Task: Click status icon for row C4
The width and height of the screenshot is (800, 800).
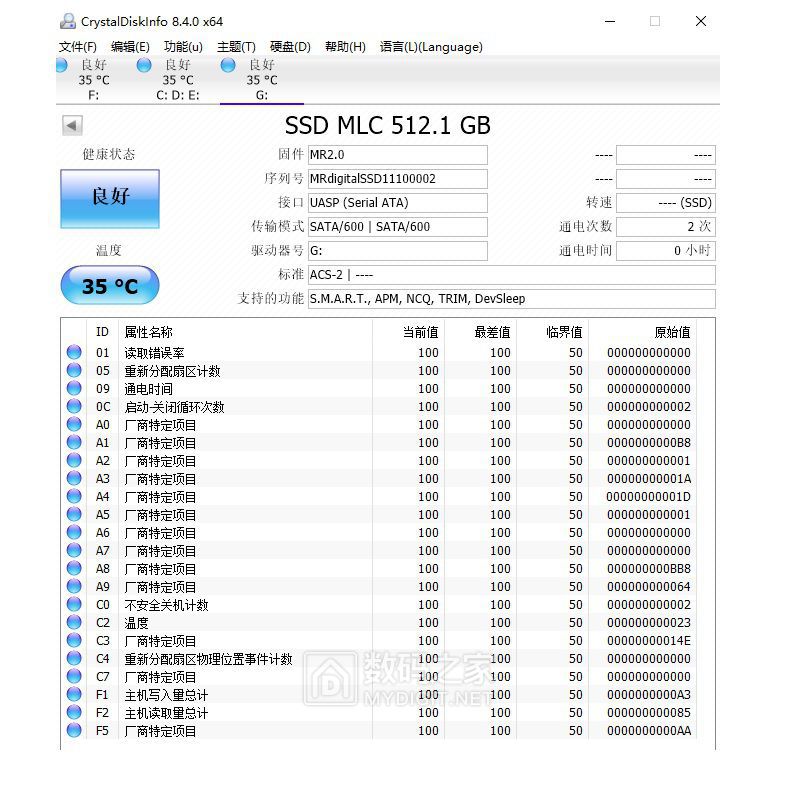Action: tap(74, 658)
